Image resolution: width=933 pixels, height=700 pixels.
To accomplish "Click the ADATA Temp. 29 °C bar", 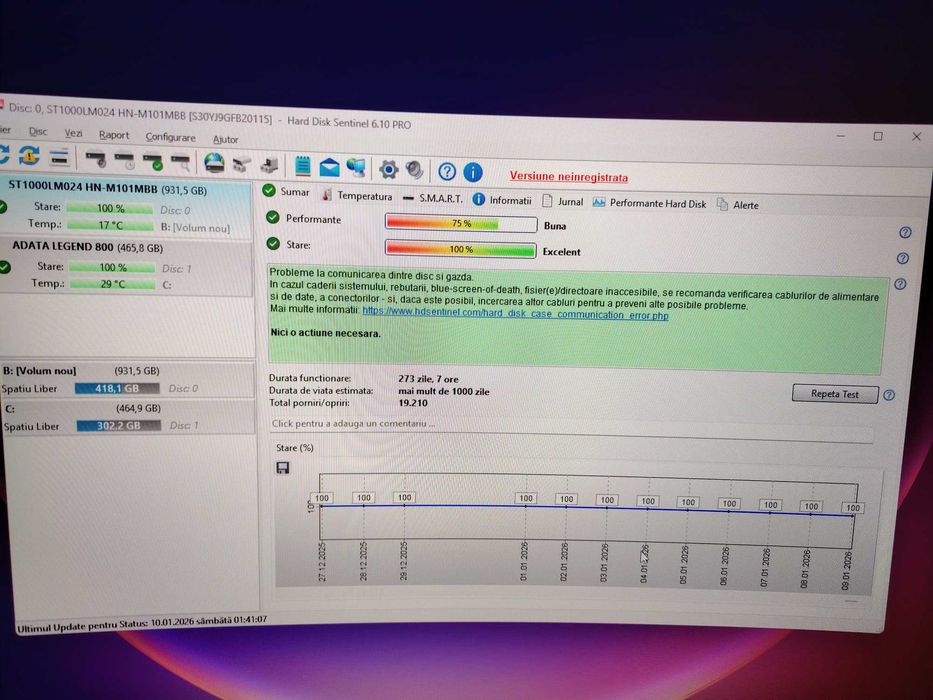I will (112, 284).
